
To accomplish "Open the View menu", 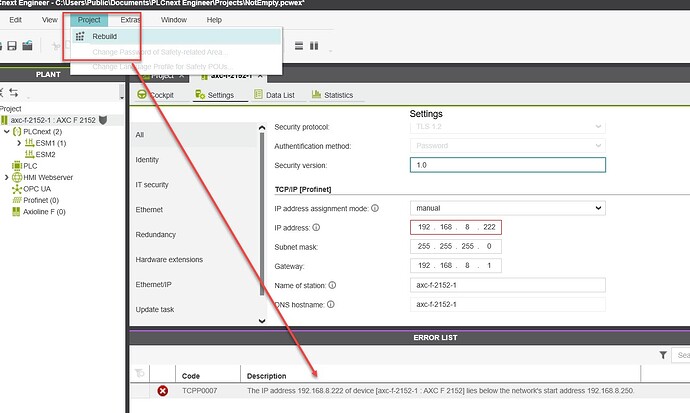I will pyautogui.click(x=50, y=20).
